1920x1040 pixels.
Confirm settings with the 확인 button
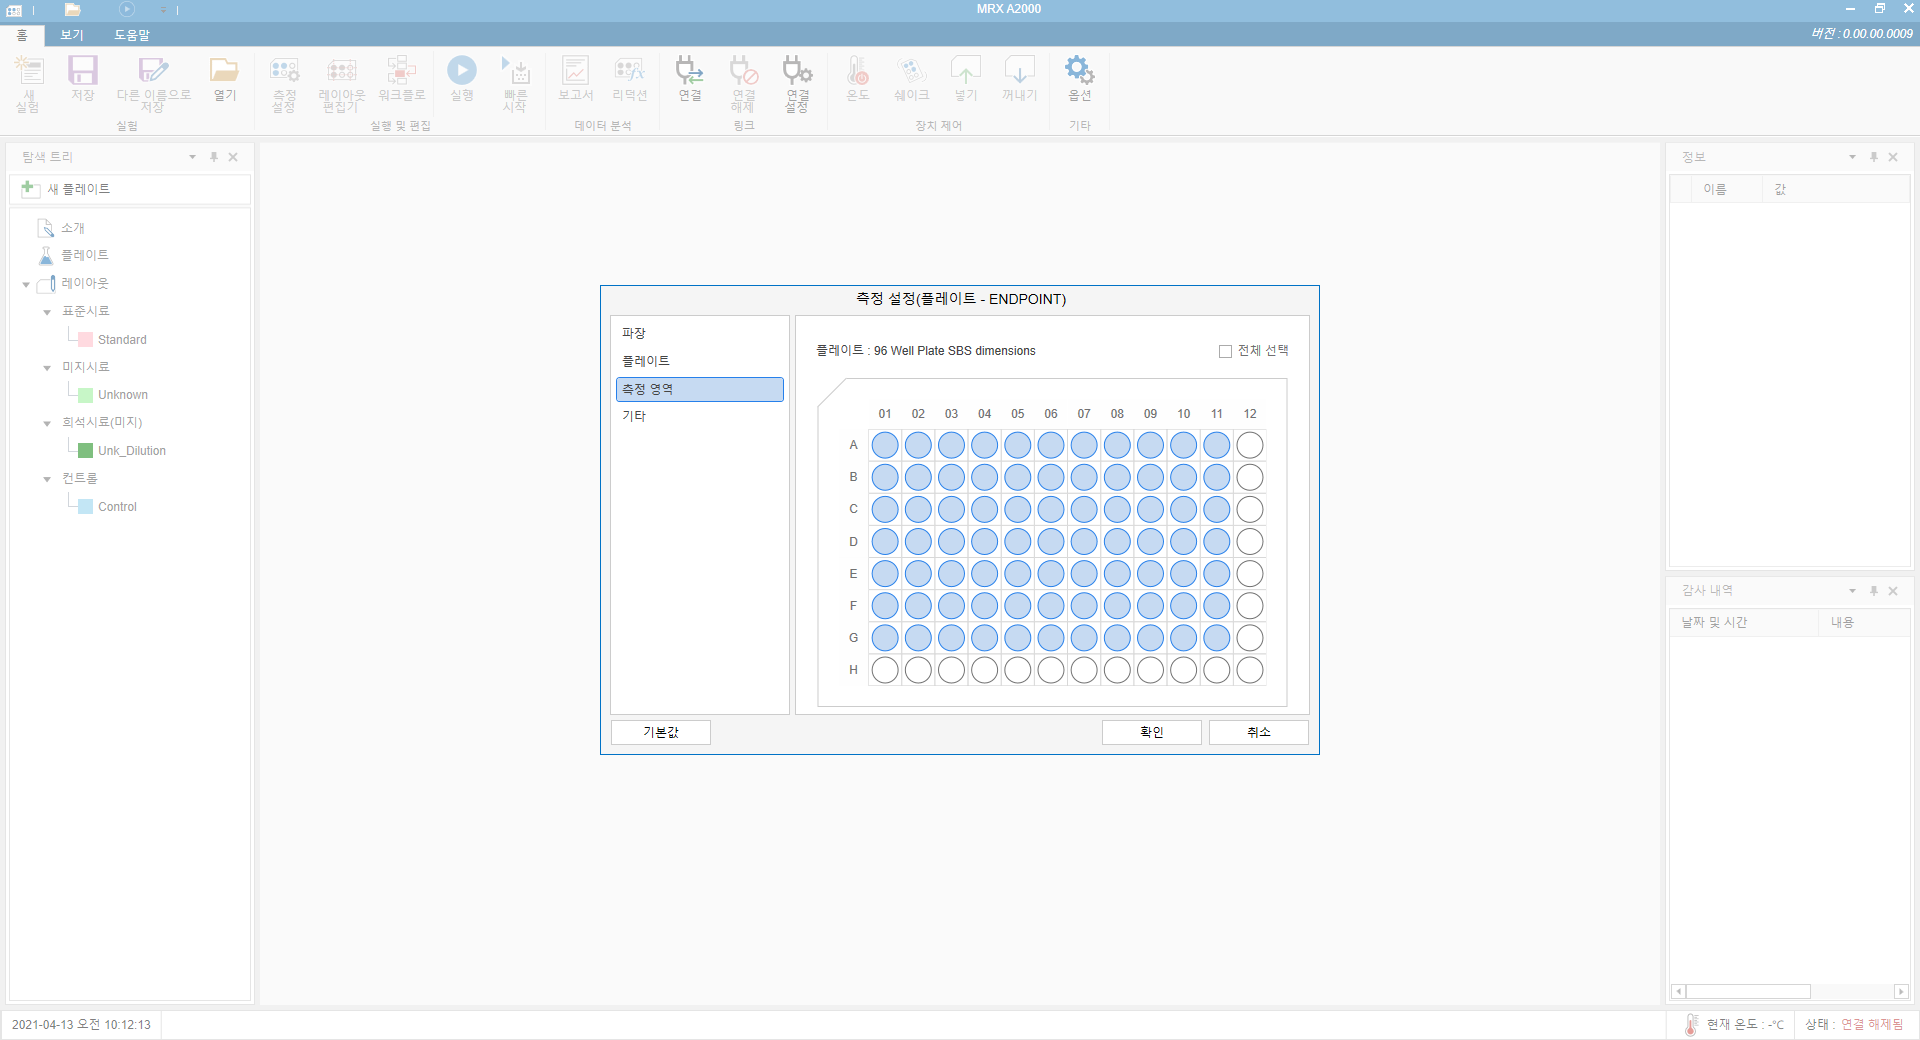tap(1151, 732)
